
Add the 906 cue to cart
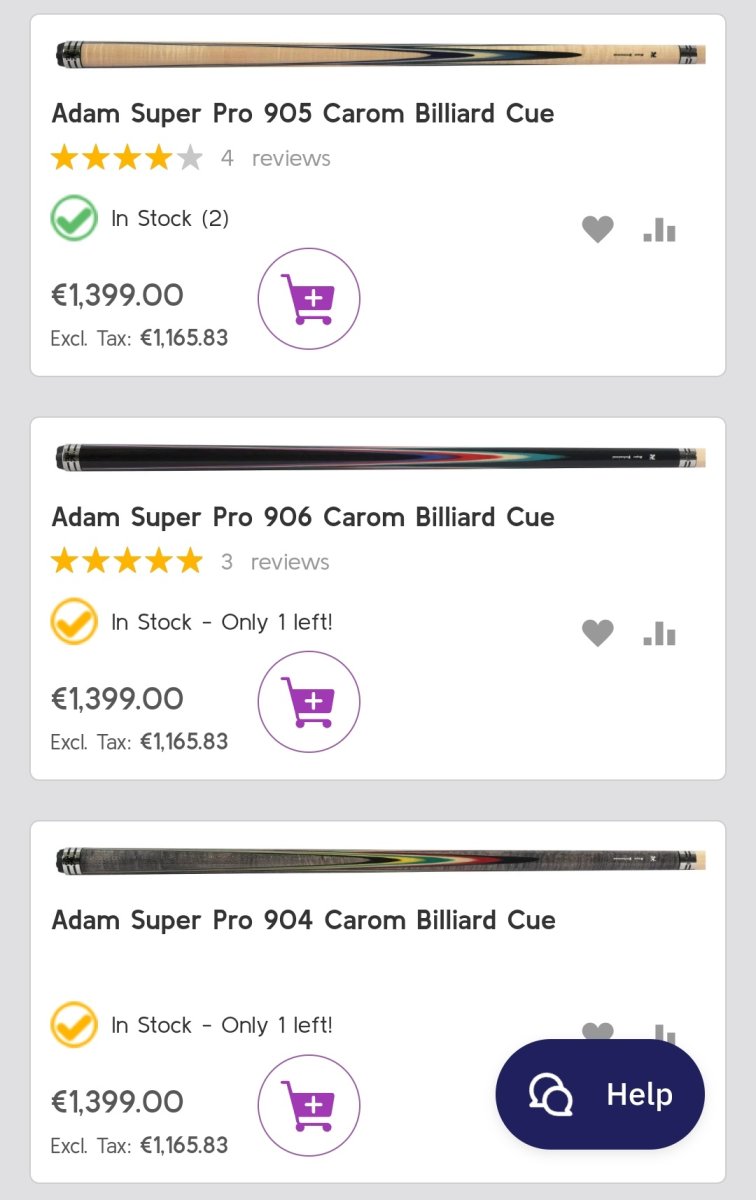tap(309, 702)
